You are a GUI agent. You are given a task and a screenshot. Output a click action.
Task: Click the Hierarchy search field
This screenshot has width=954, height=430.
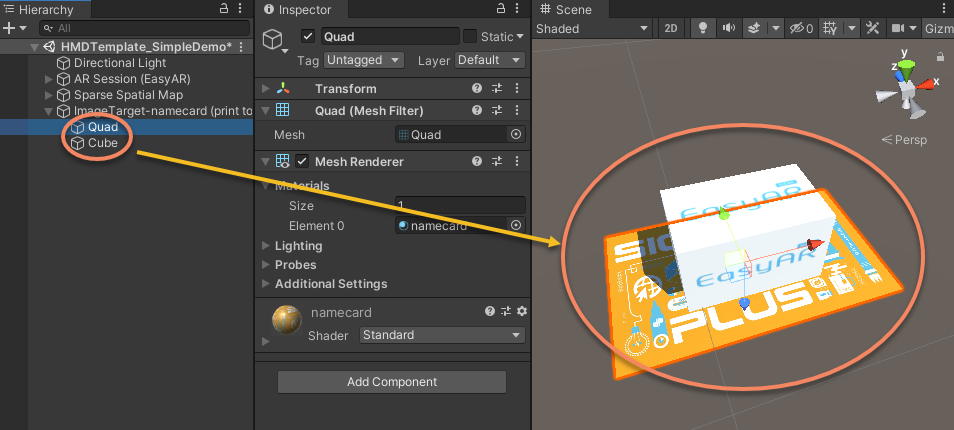pyautogui.click(x=145, y=28)
